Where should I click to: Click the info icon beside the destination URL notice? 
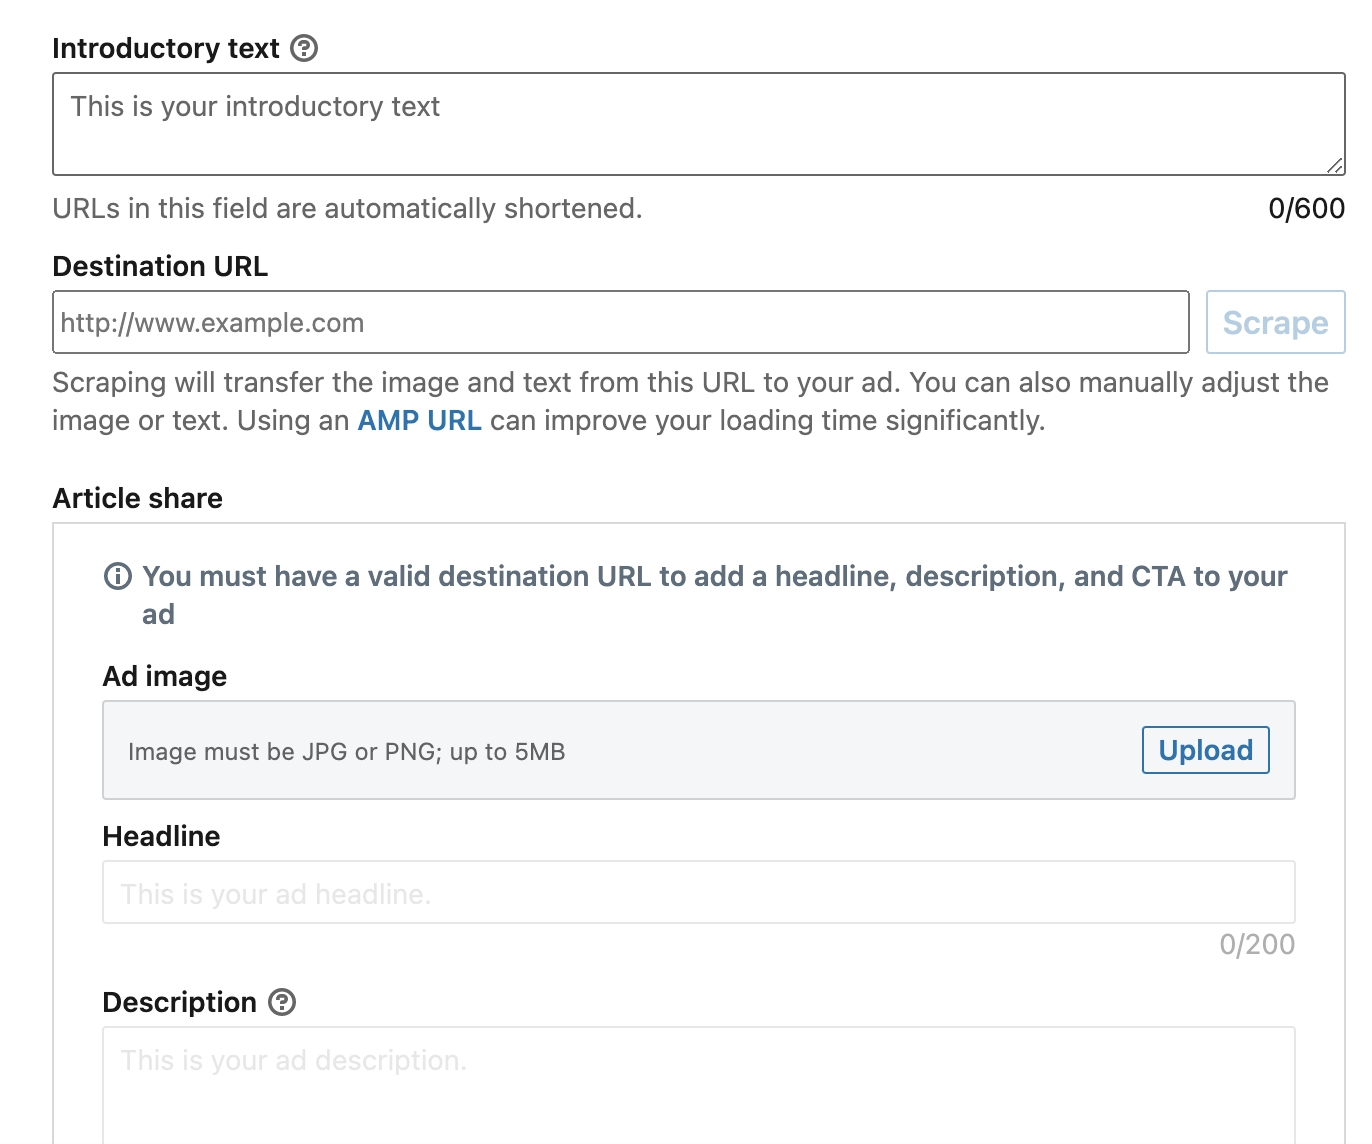coord(118,576)
